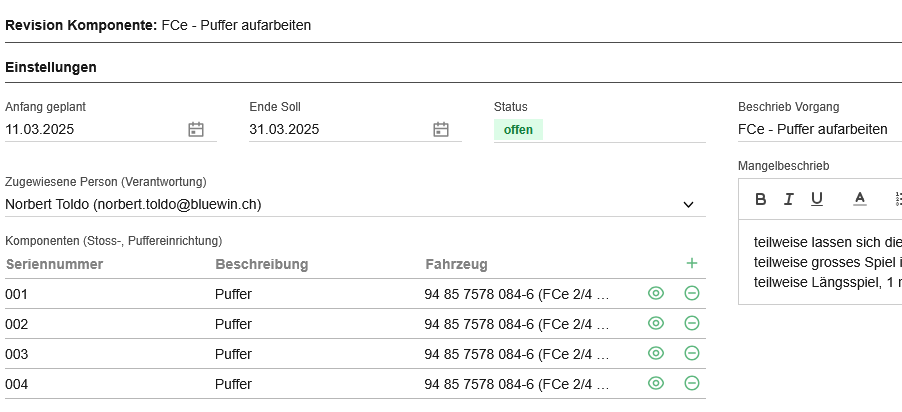Toggle italic formatting in Mangelbeschrieb editor
The width and height of the screenshot is (902, 412).
click(x=788, y=199)
